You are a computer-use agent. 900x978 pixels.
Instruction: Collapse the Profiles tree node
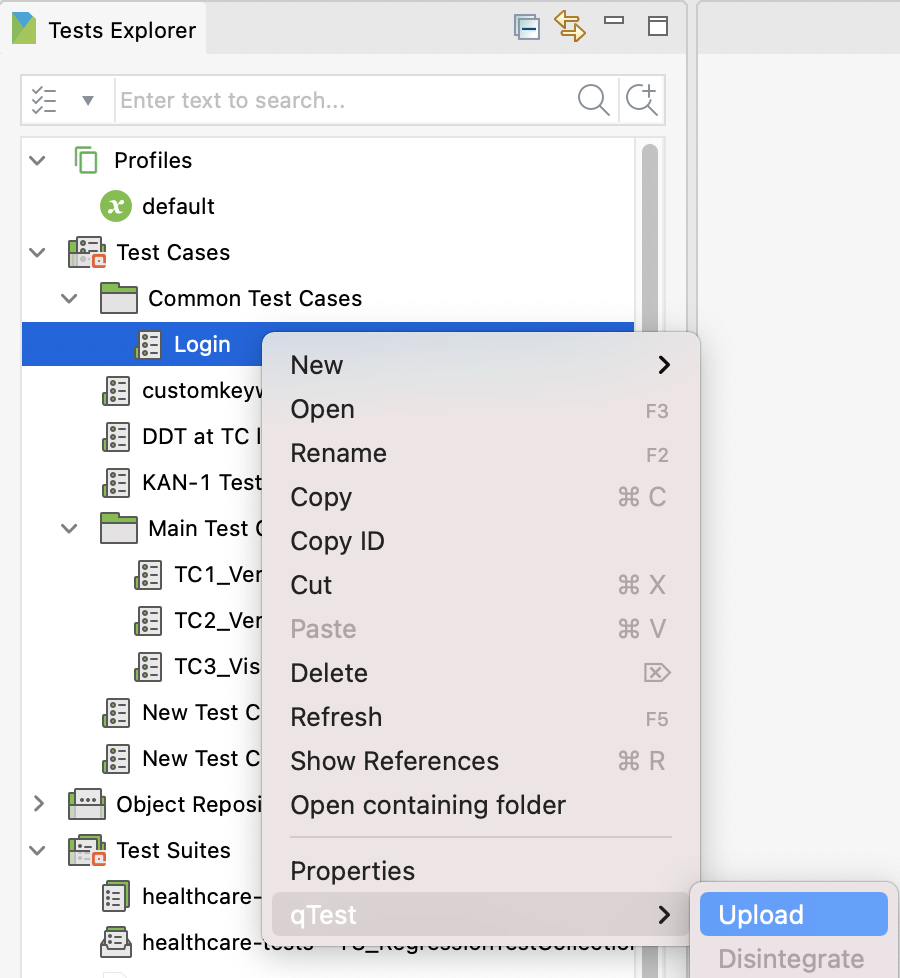tap(37, 160)
